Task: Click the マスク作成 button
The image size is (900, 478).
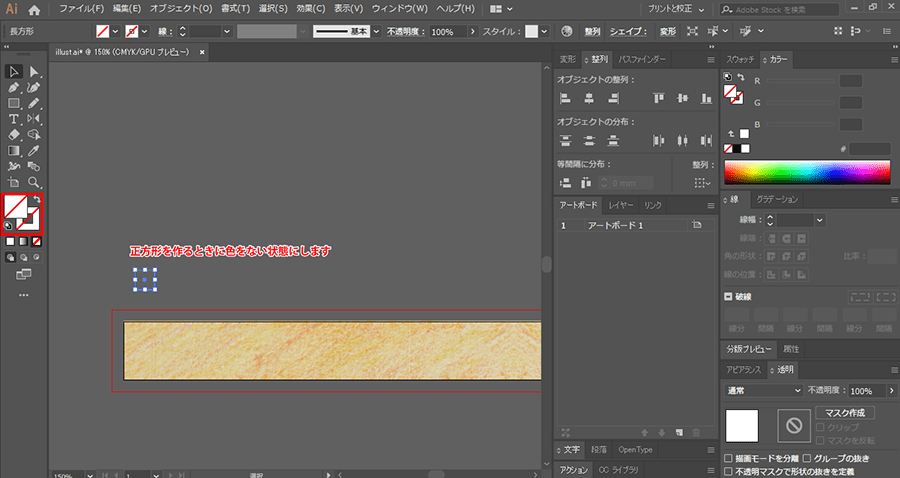Action: pos(845,413)
